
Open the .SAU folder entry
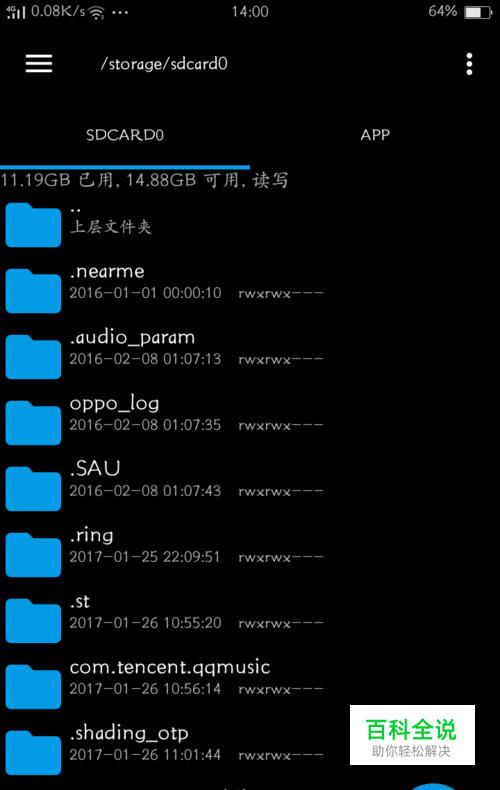pyautogui.click(x=250, y=480)
